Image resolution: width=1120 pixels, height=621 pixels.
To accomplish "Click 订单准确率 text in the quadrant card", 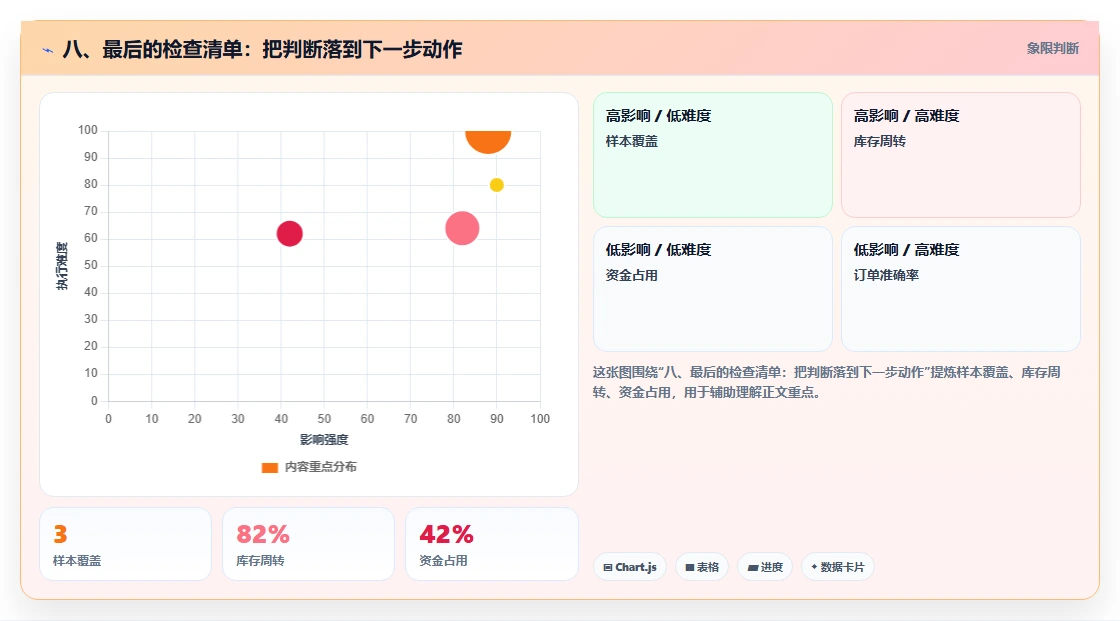I will (886, 275).
